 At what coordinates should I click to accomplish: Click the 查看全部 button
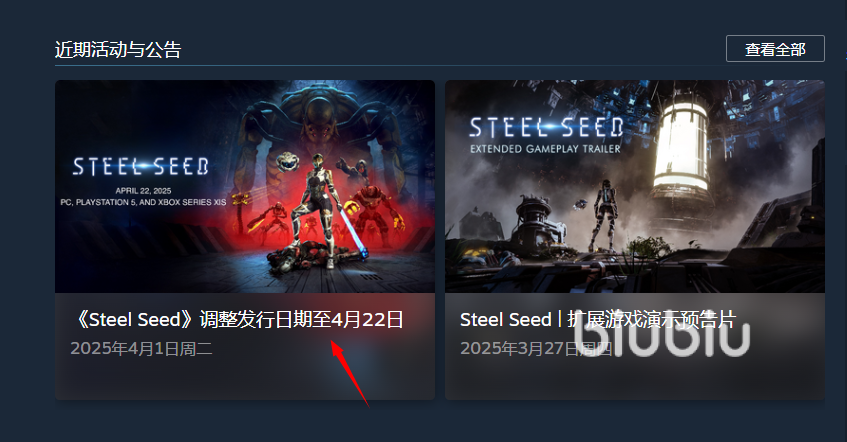(x=775, y=49)
